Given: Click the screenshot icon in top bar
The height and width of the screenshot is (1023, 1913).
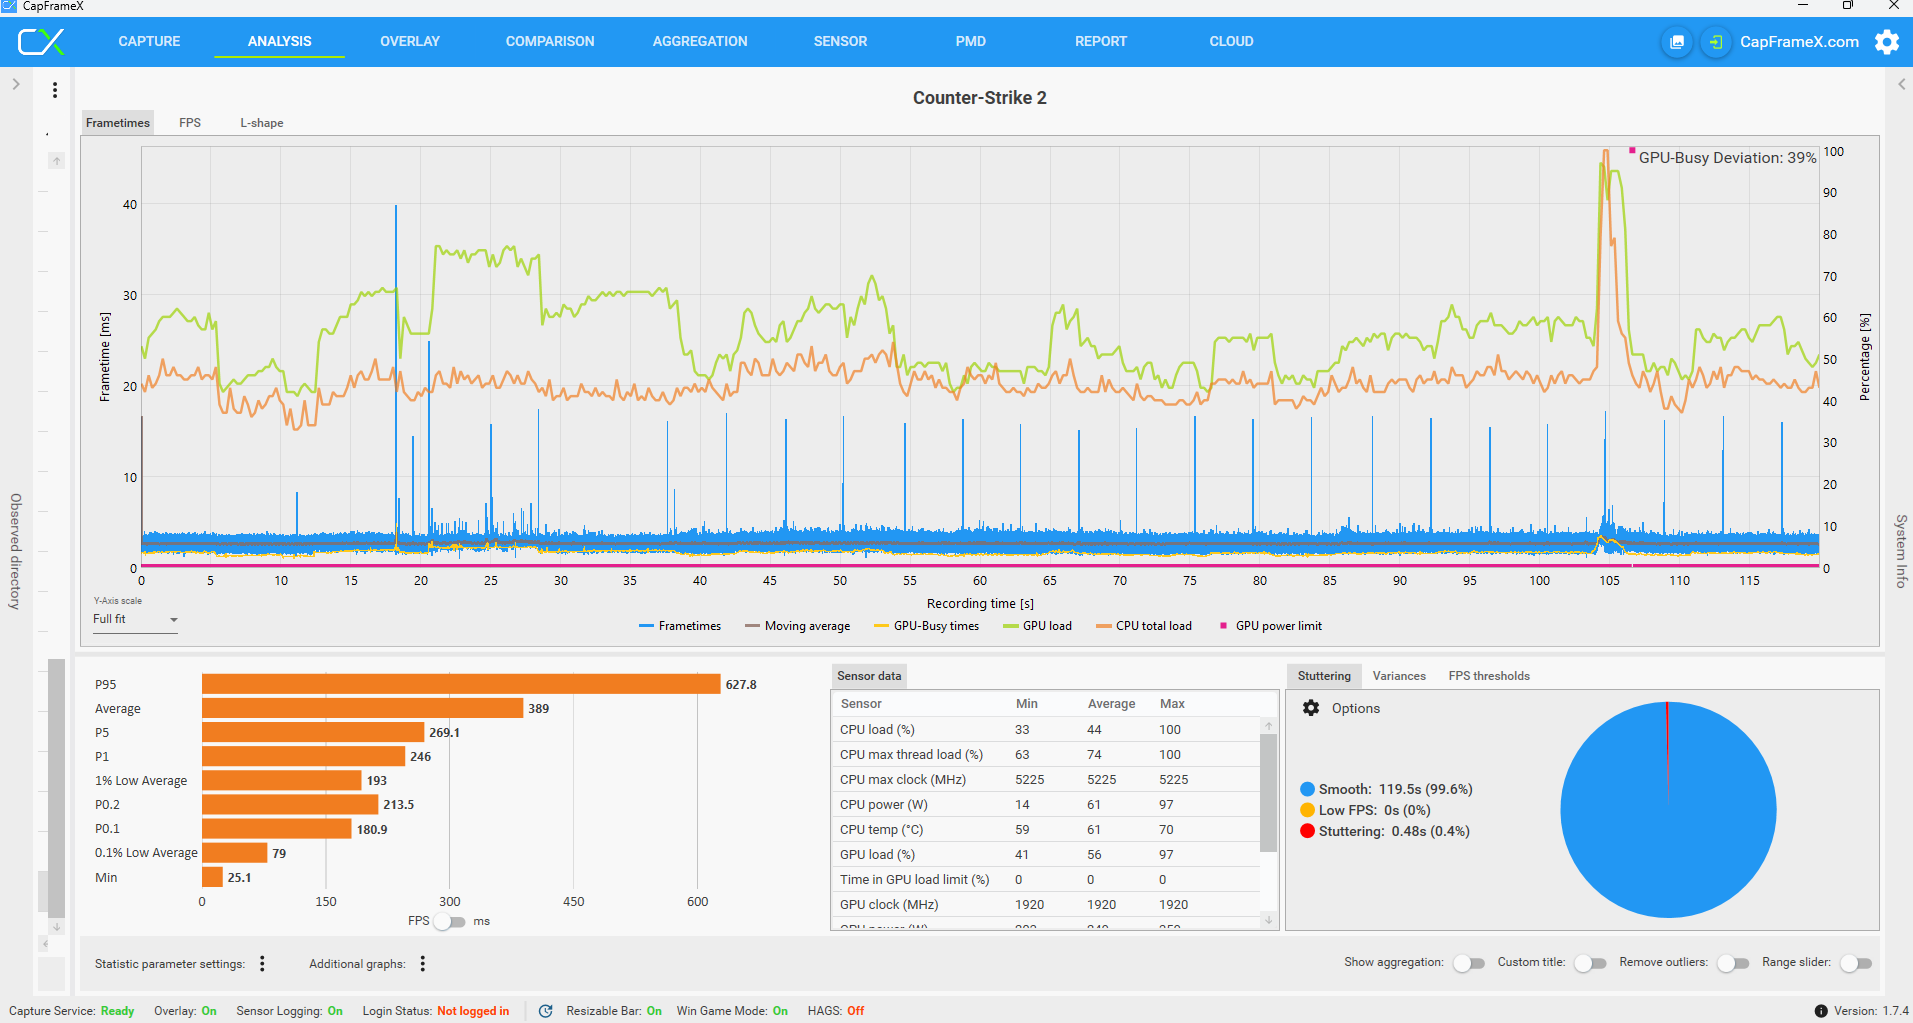Looking at the screenshot, I should coord(1677,42).
